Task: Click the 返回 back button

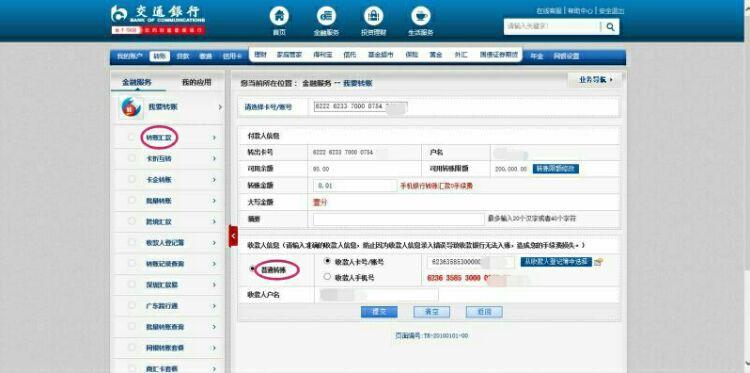Action: (x=484, y=312)
